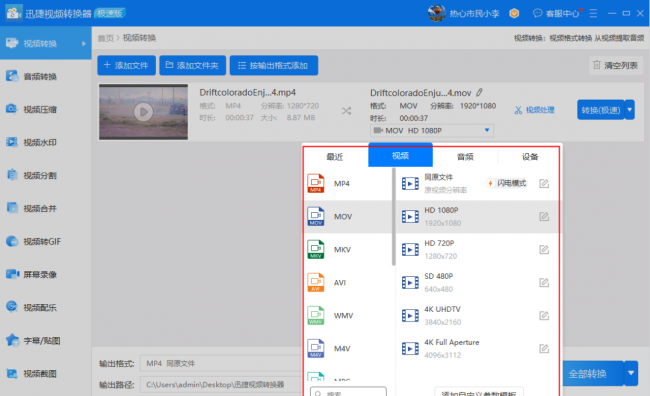The width and height of the screenshot is (650, 396).
Task: Open 视频分割 in the sidebar
Action: [x=45, y=175]
